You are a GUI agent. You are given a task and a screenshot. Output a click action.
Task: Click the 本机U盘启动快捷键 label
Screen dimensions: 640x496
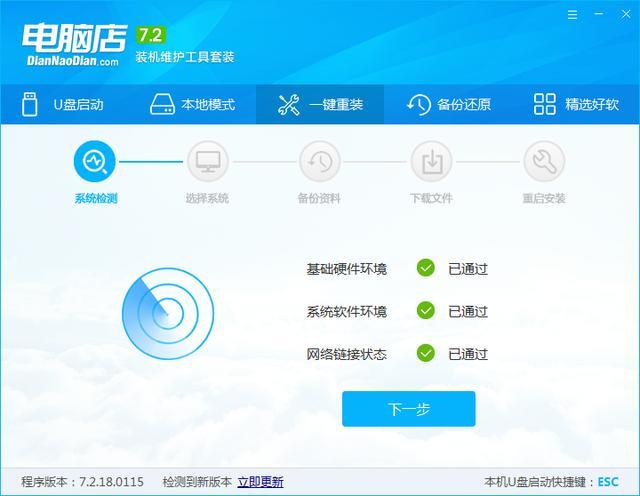coord(539,482)
